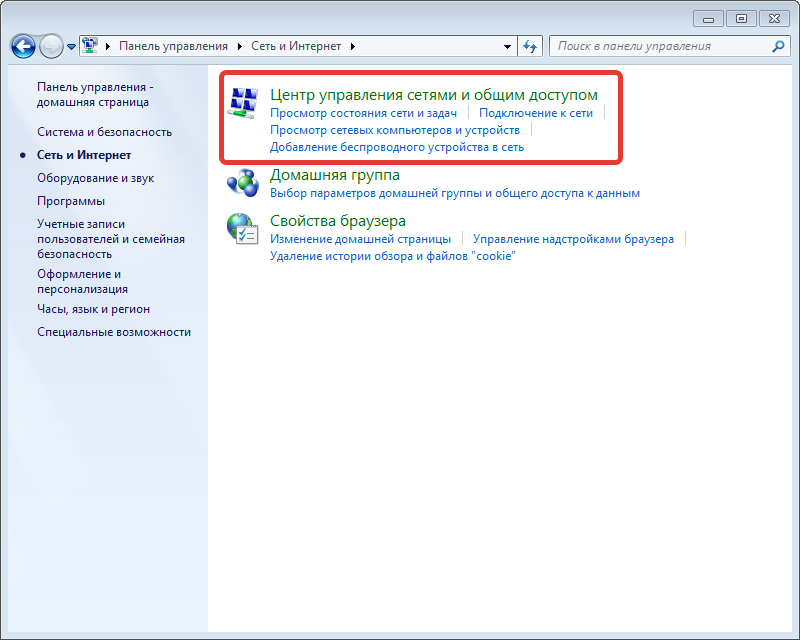This screenshot has height=640, width=800.
Task: Click the refresh button beside address bar
Action: tap(531, 46)
